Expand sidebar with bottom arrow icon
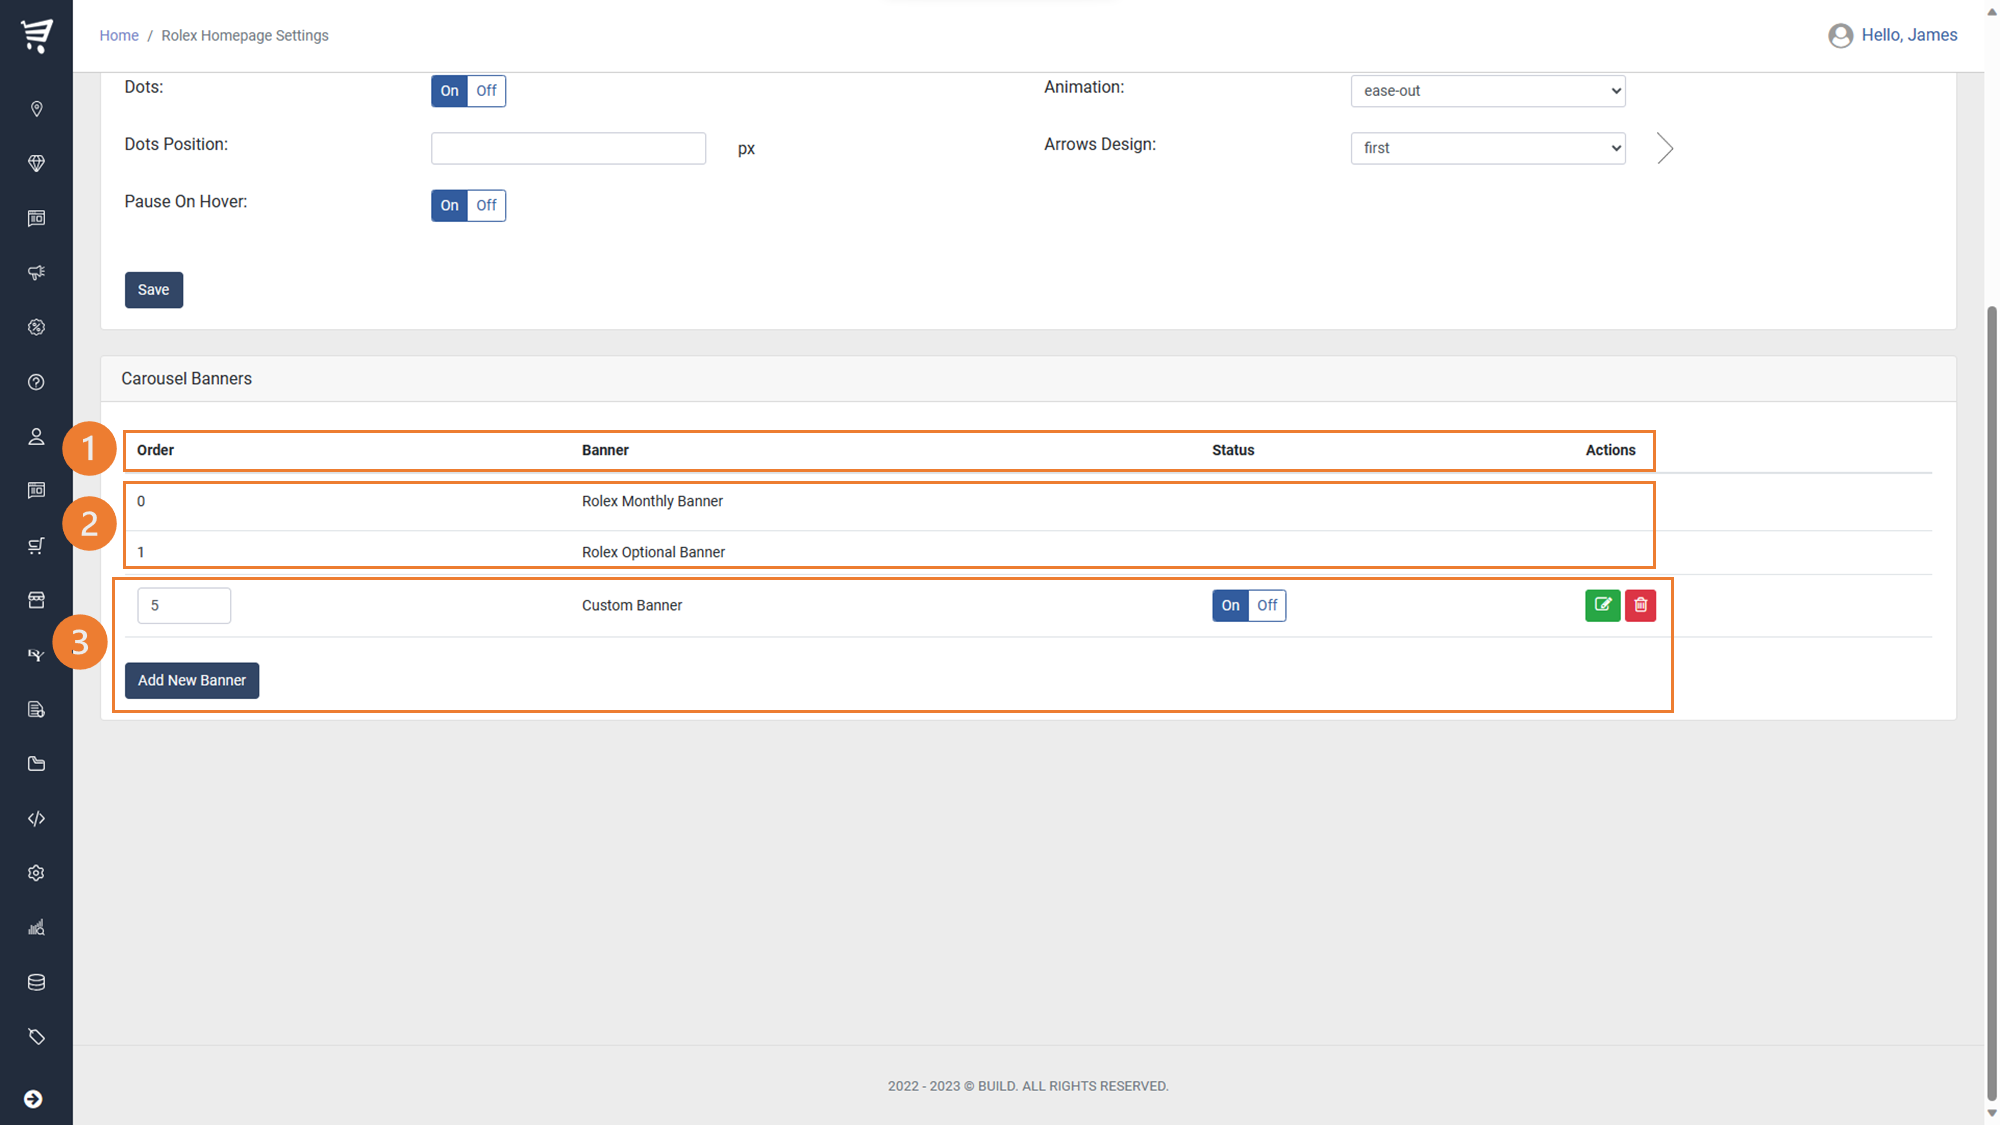 (33, 1099)
